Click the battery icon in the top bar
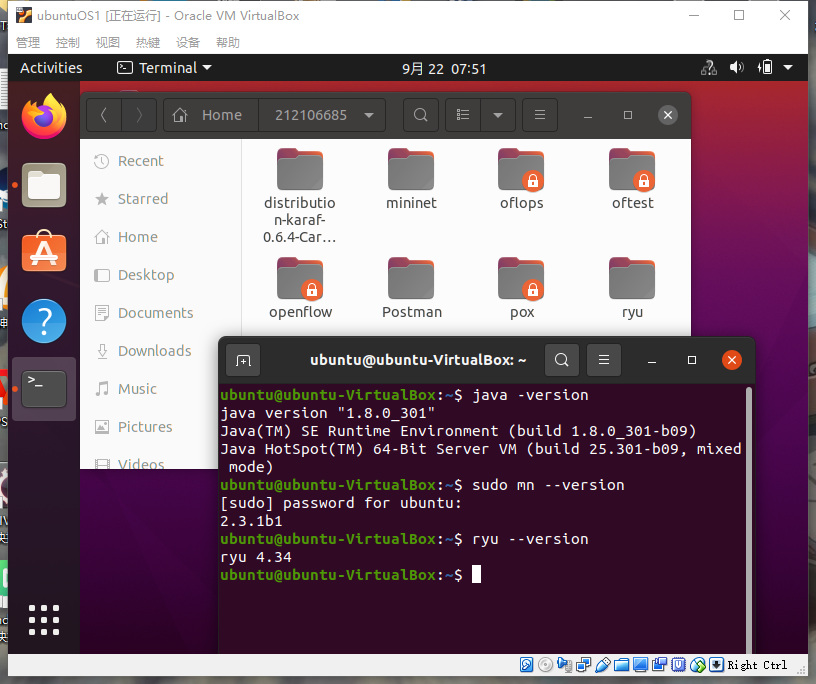816x684 pixels. [x=765, y=68]
